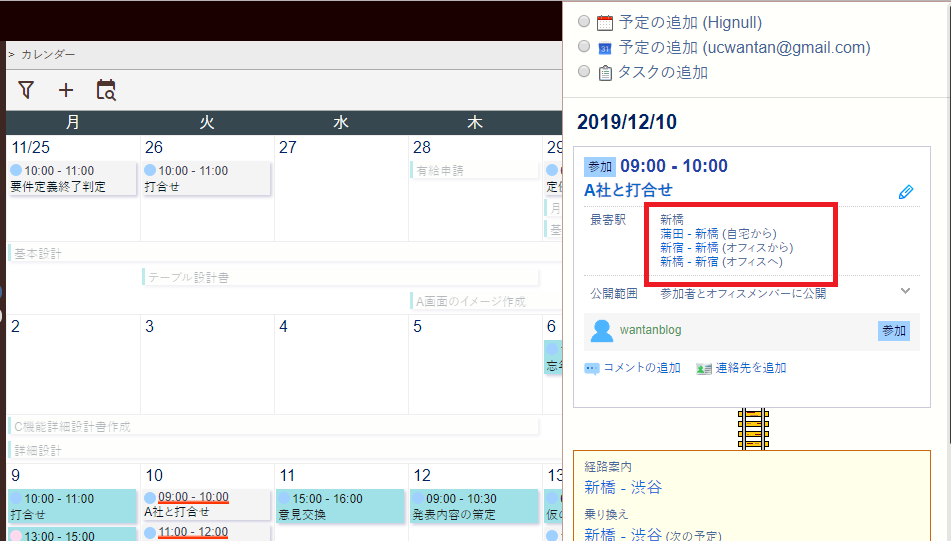
Task: Open the C機能詳細設計書作成 bar
Action: [x=274, y=427]
